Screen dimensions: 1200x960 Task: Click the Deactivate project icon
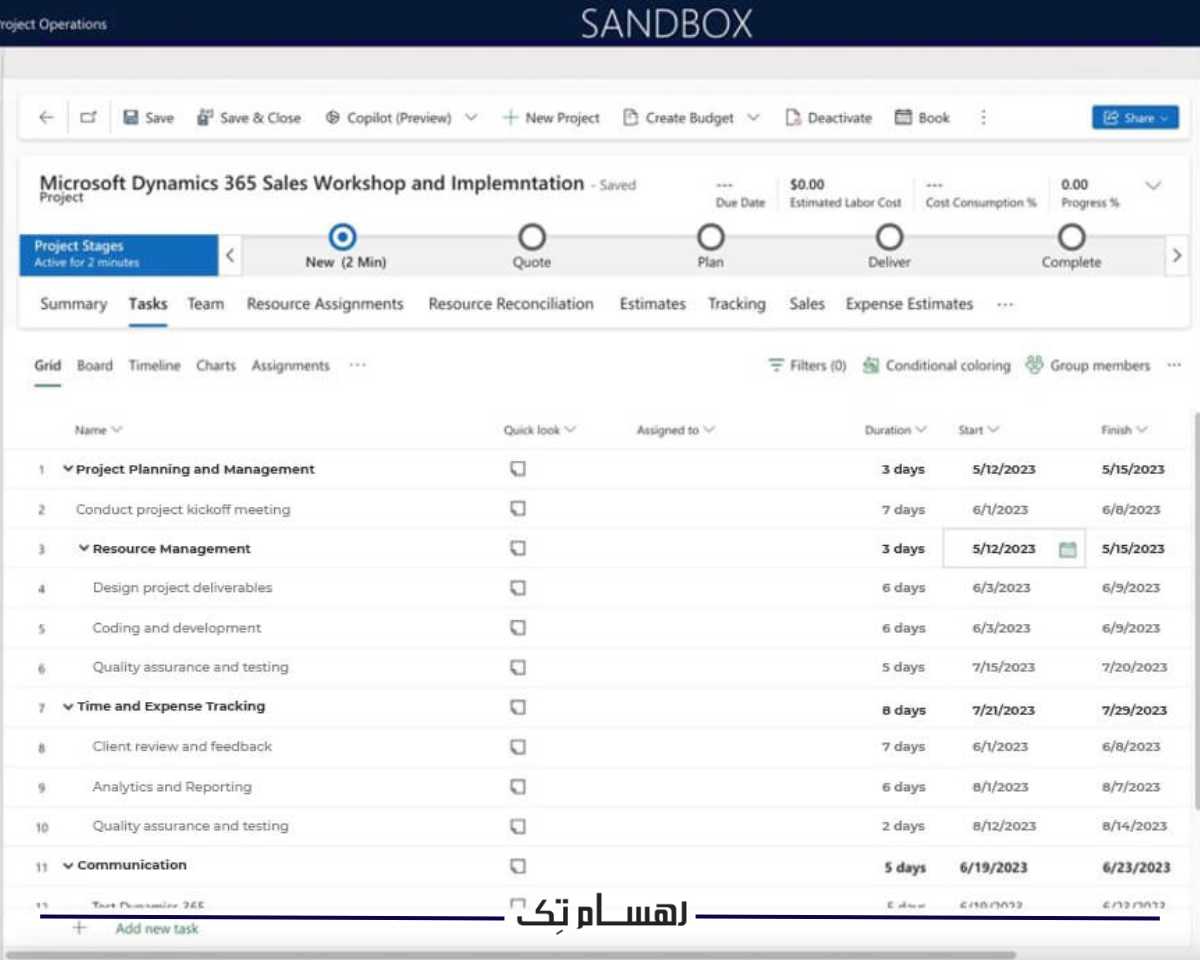(793, 118)
